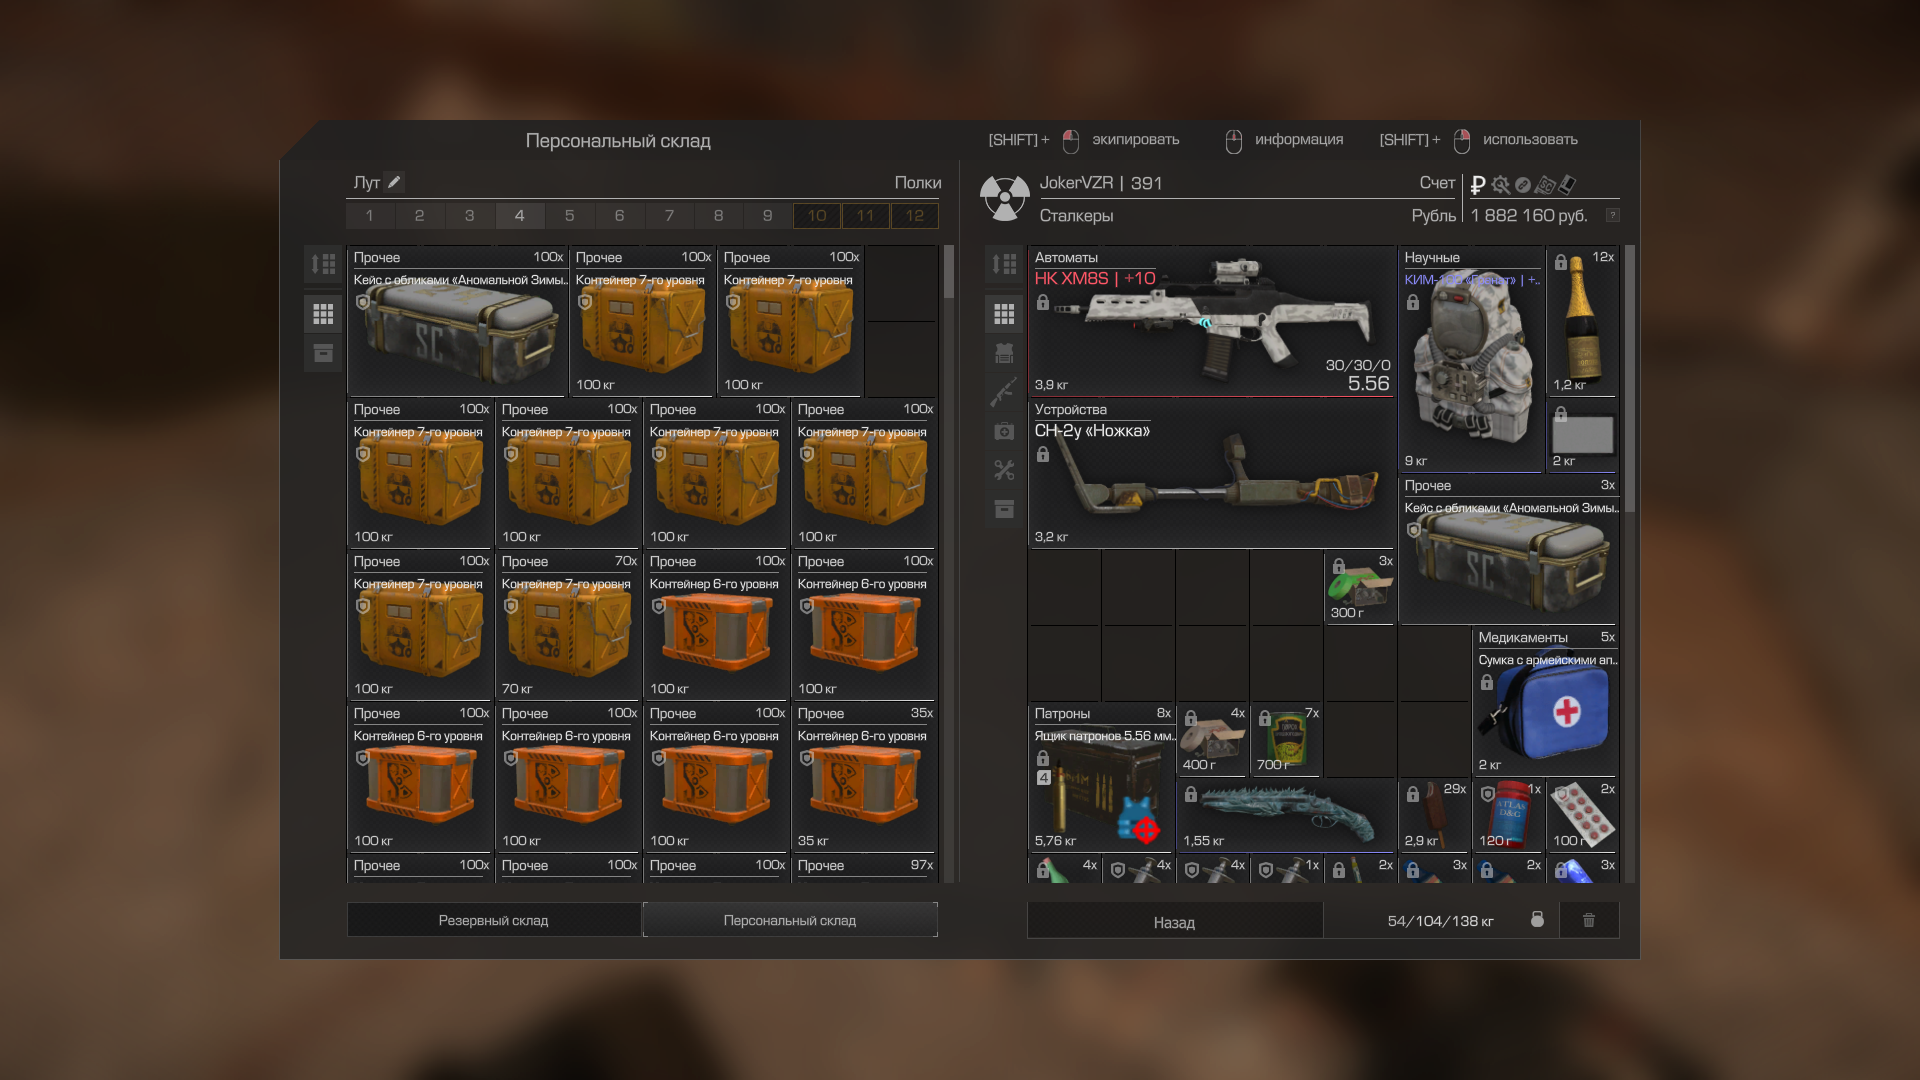Select the 100x Аномальной Зимы case in storage
This screenshot has height=1080, width=1920.
tap(458, 321)
